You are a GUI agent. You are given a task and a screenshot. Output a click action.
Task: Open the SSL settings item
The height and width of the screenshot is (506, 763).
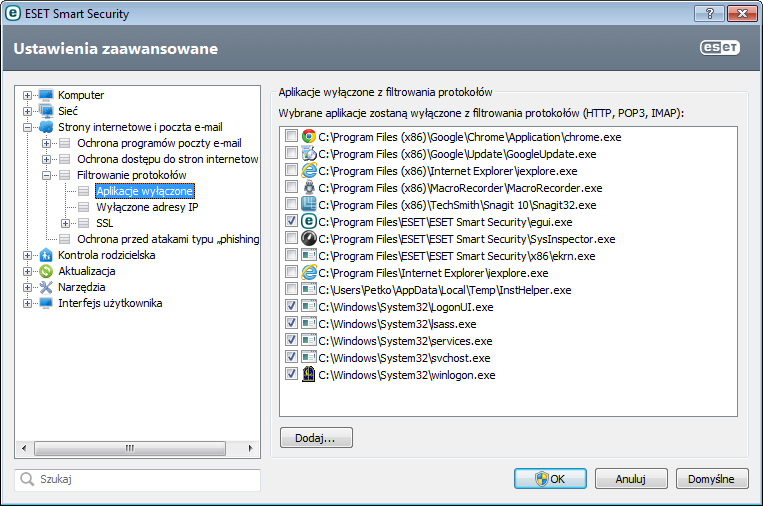point(105,223)
